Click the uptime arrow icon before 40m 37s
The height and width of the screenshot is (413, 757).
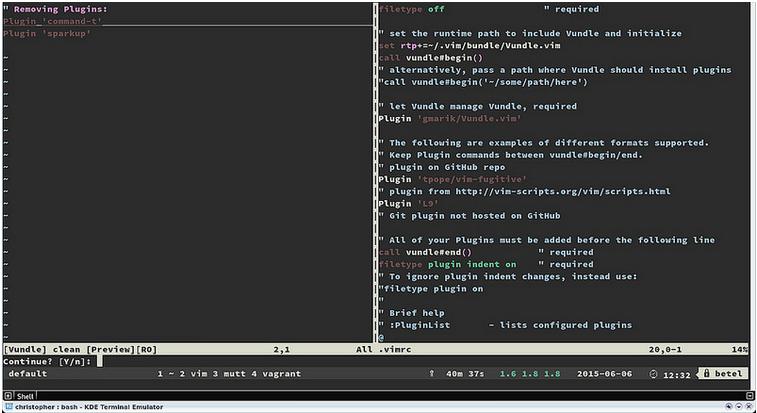[x=432, y=373]
